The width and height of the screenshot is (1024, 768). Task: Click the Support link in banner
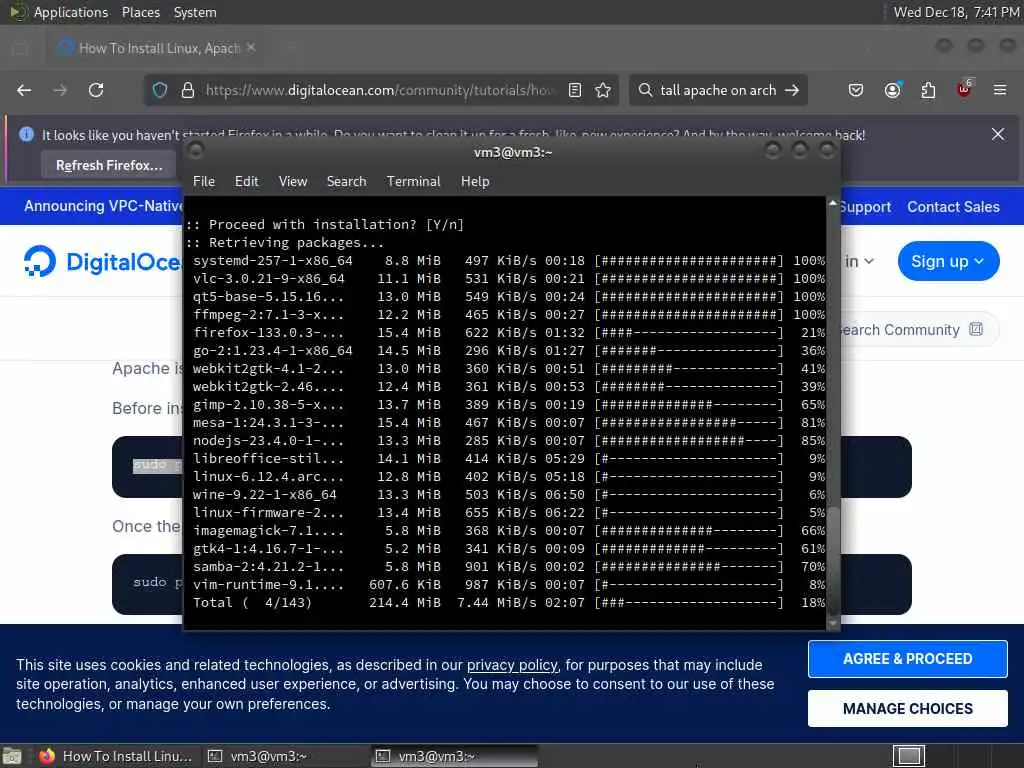tap(865, 207)
